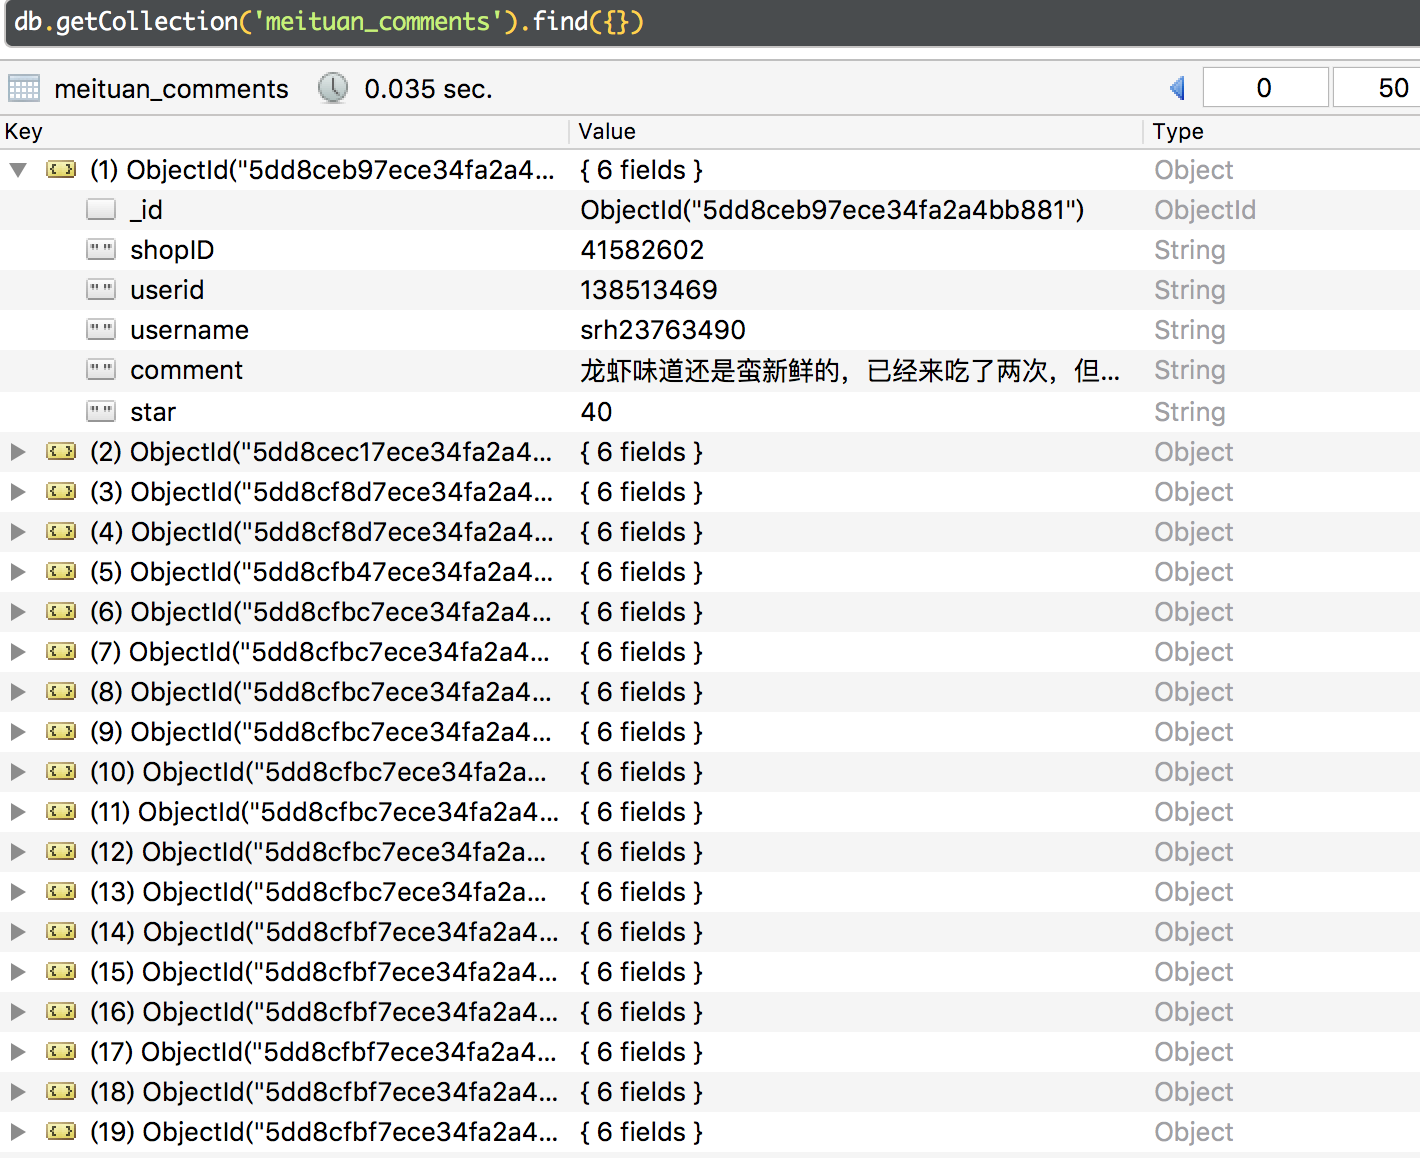The width and height of the screenshot is (1420, 1158).
Task: Expand document (2) disclosure triangle
Action: [18, 452]
